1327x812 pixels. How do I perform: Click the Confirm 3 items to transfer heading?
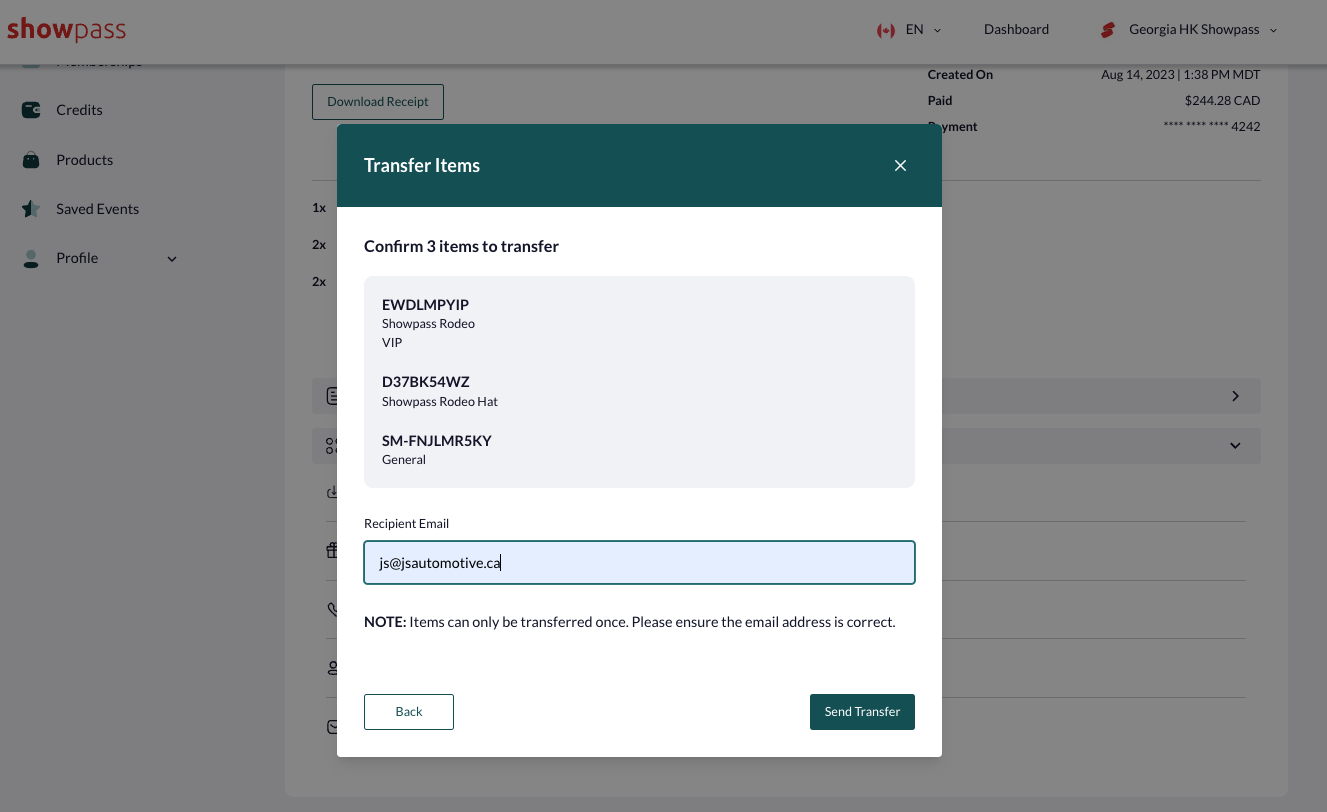(x=461, y=246)
